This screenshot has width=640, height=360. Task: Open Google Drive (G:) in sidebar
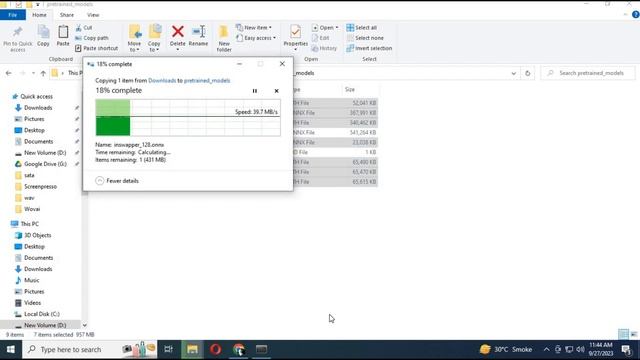[x=45, y=164]
